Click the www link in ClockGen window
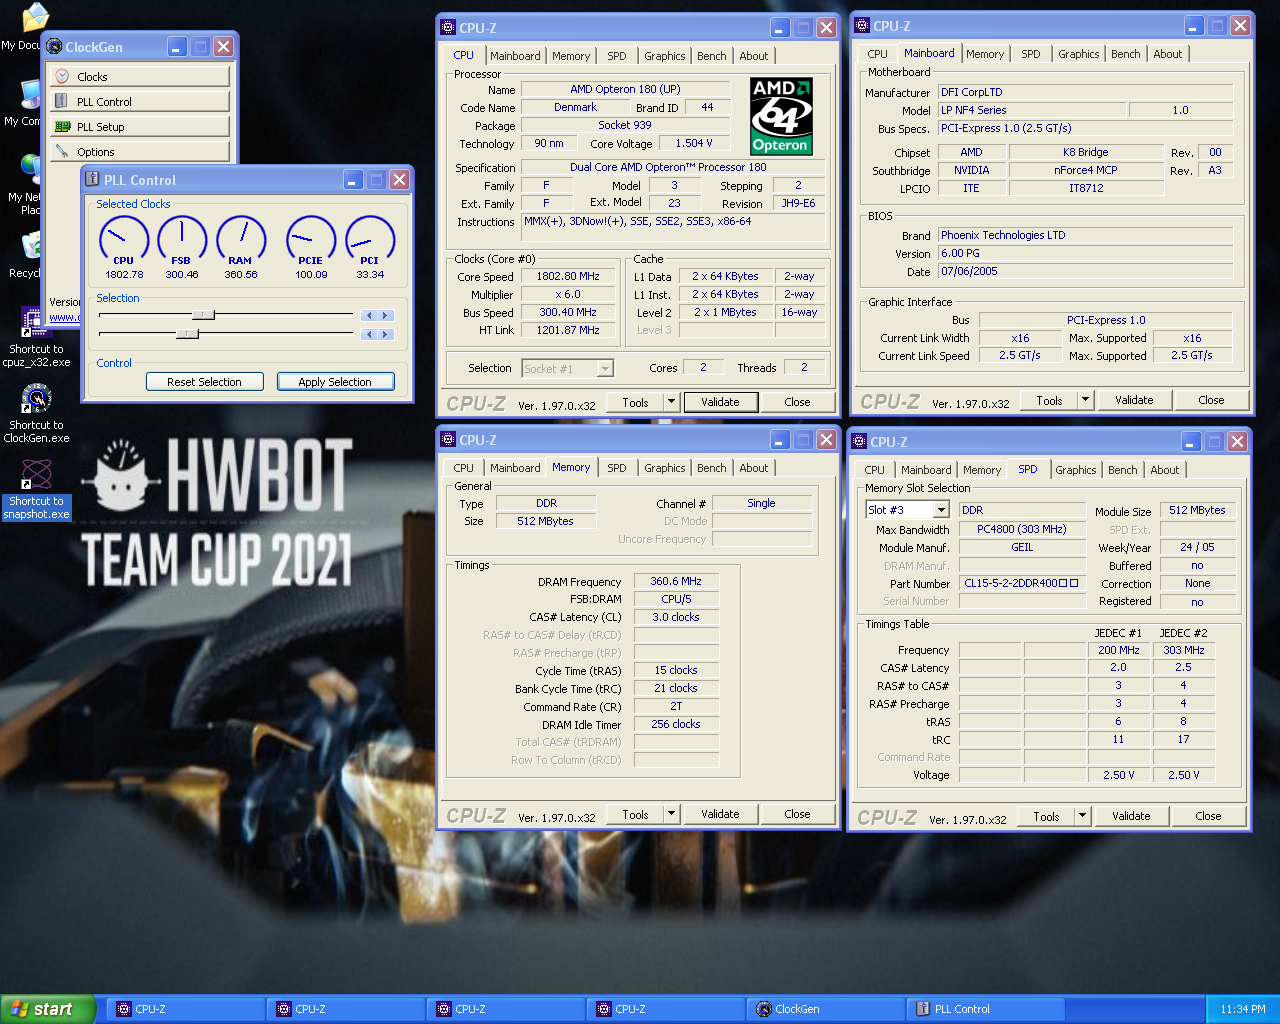The height and width of the screenshot is (1024, 1280). (63, 317)
